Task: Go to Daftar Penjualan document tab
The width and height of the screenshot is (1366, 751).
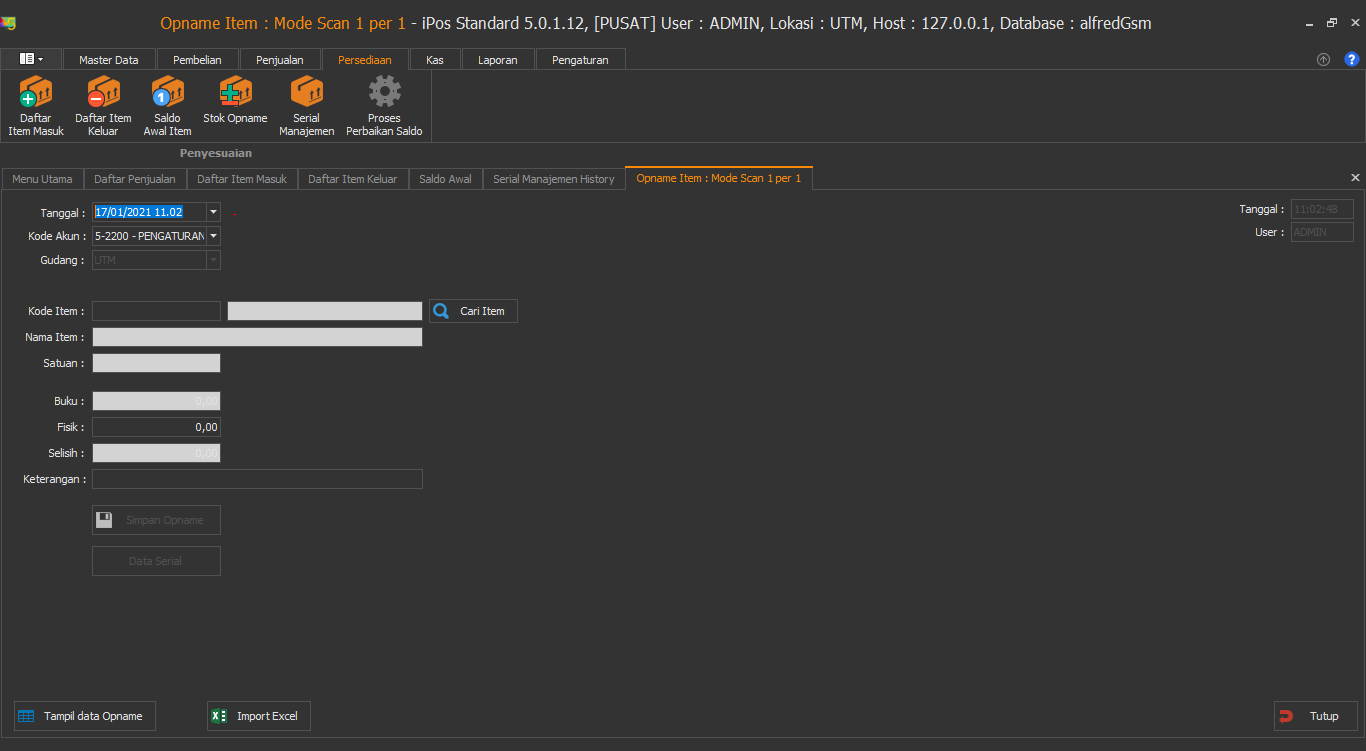Action: tap(135, 179)
